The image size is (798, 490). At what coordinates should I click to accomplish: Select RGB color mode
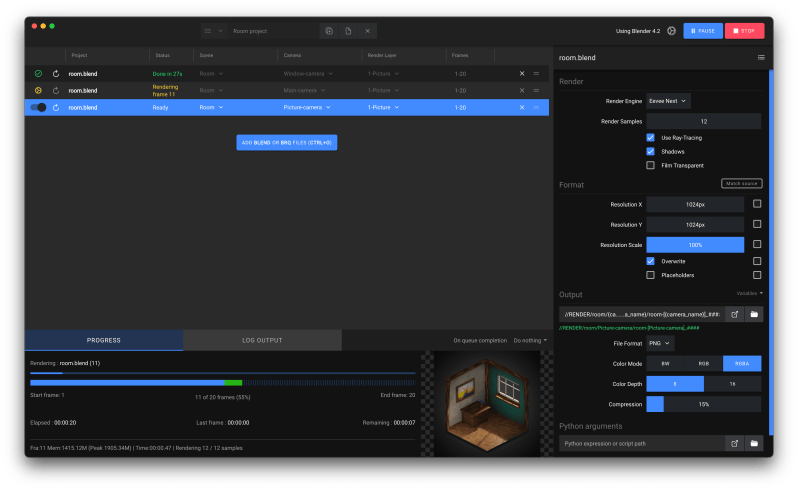704,364
